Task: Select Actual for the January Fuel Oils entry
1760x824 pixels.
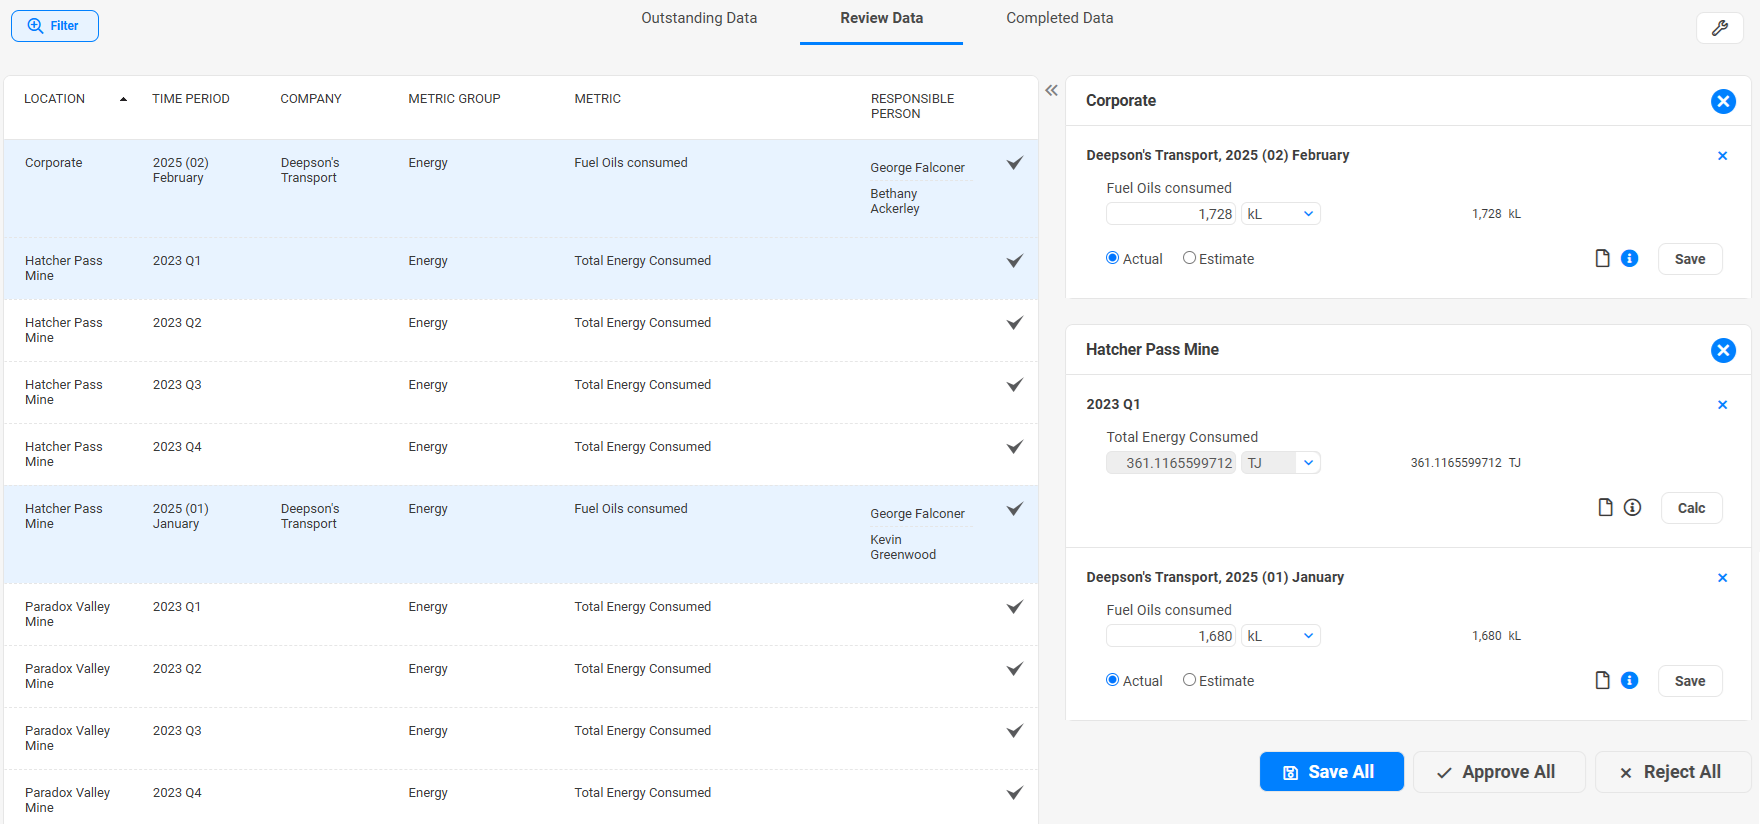Action: 1112,680
